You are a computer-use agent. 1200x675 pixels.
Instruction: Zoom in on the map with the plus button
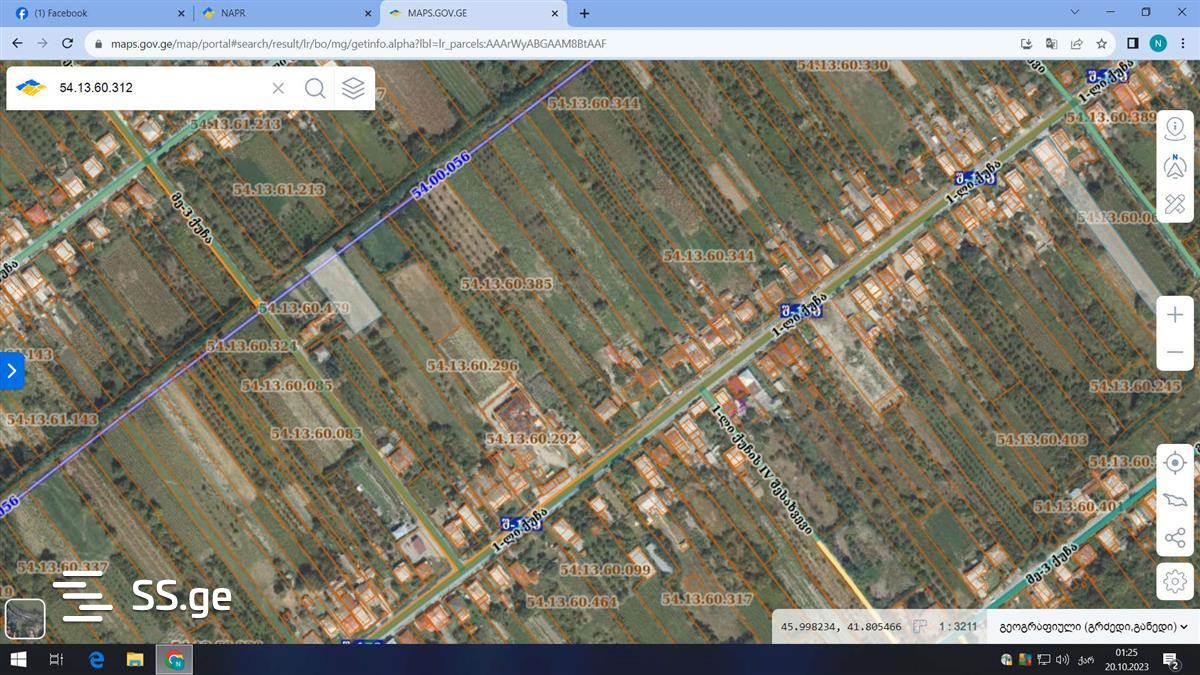[x=1175, y=315]
